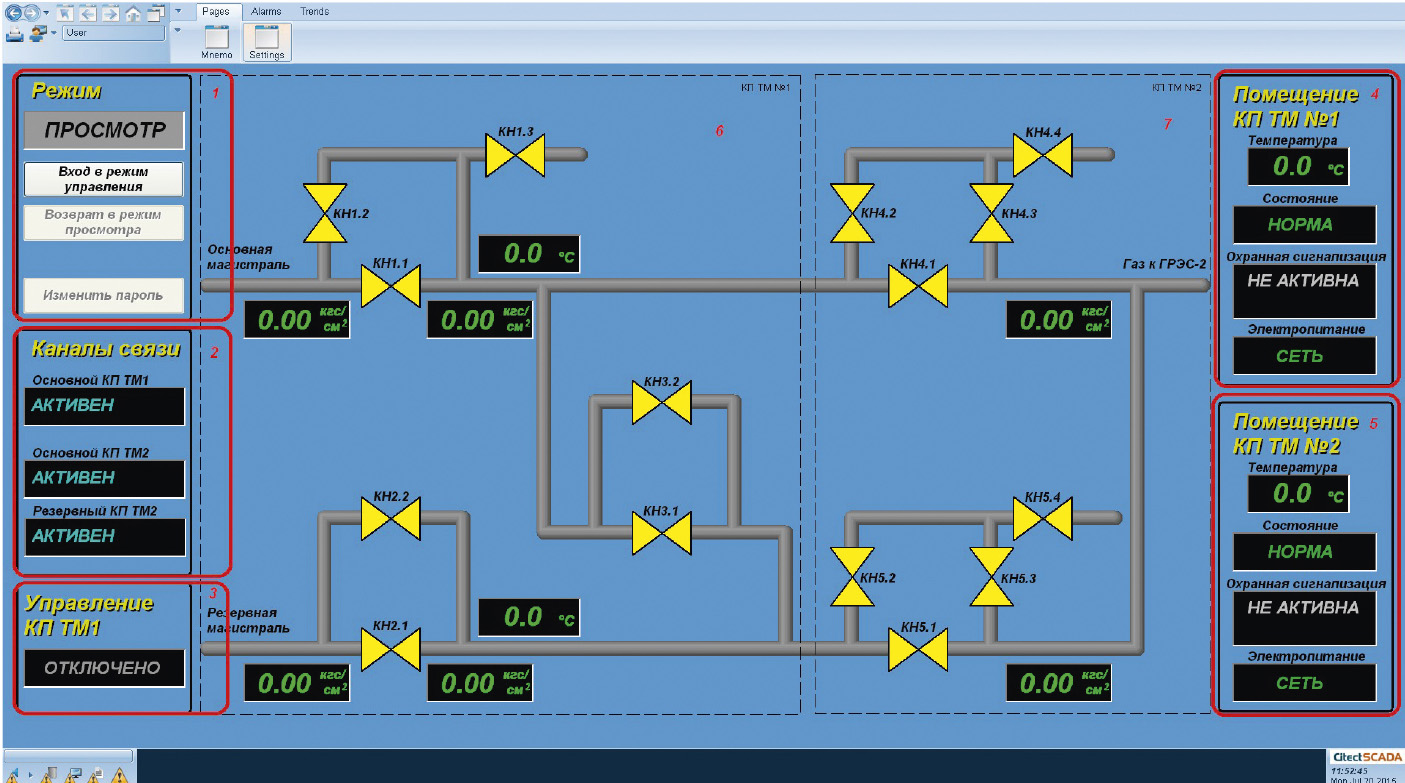Click the 'ОТКЛЮЧЕНО' control status box
Screen dimensions: 1405x783
click(105, 668)
